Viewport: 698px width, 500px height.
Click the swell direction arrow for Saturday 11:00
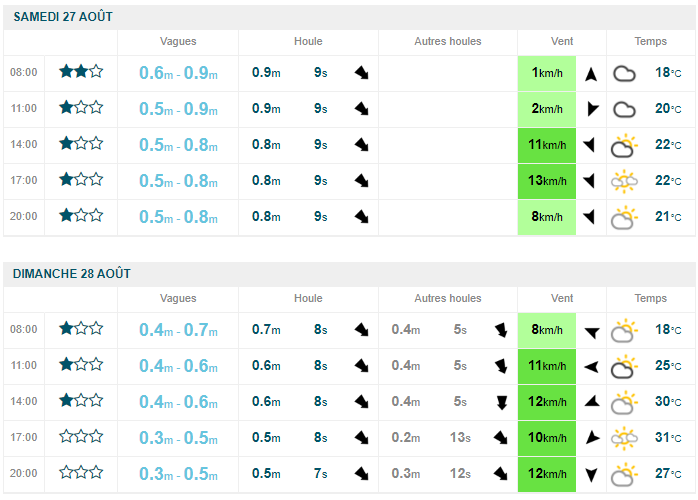point(361,109)
